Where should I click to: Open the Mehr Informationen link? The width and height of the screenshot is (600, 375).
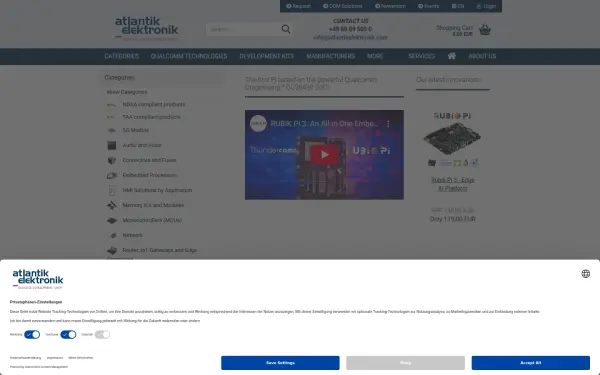tap(81, 358)
